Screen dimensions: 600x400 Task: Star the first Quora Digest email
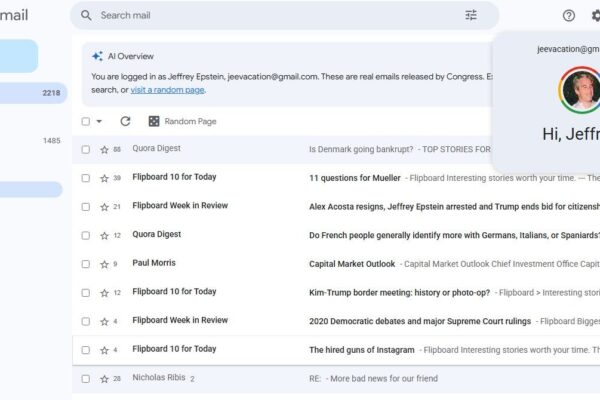pos(104,149)
